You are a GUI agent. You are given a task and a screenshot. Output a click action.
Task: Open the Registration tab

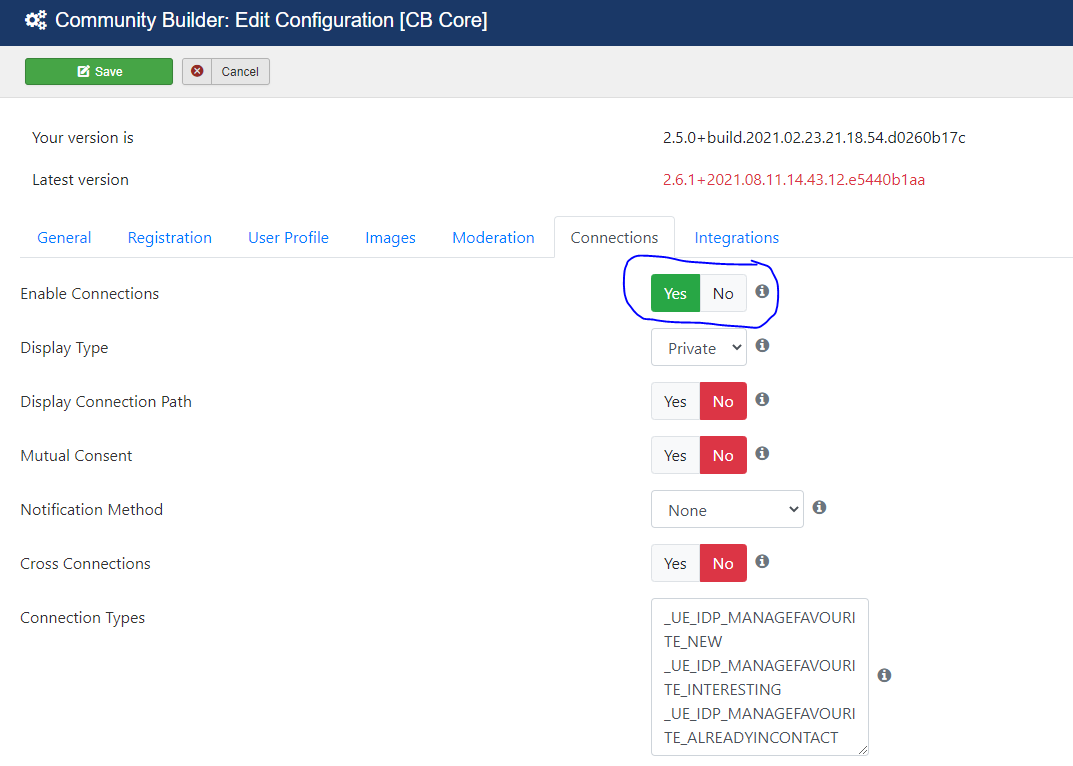click(x=170, y=238)
